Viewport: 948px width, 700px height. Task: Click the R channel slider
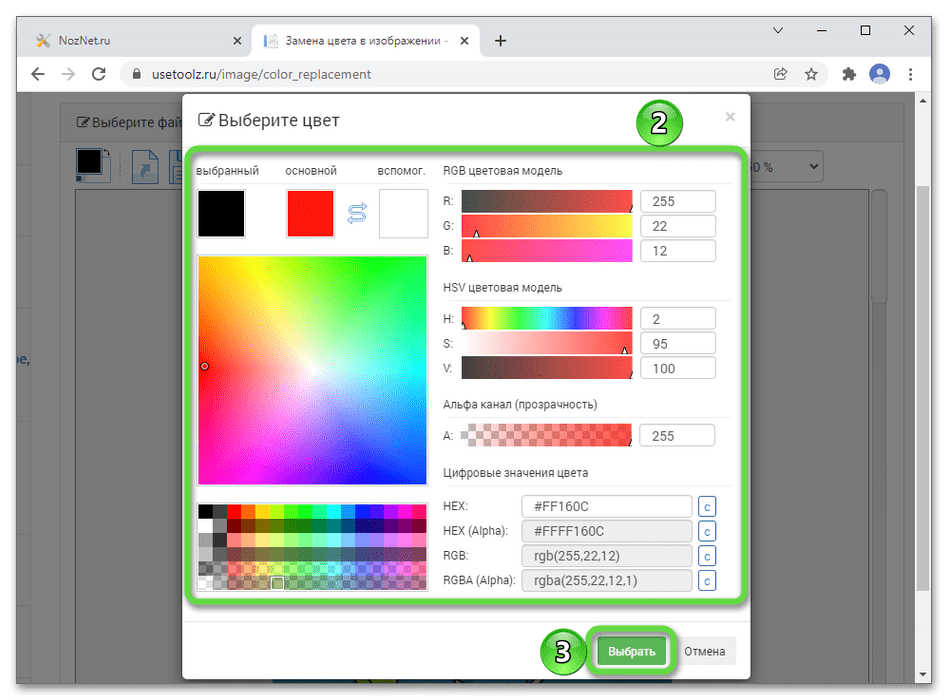coord(547,201)
